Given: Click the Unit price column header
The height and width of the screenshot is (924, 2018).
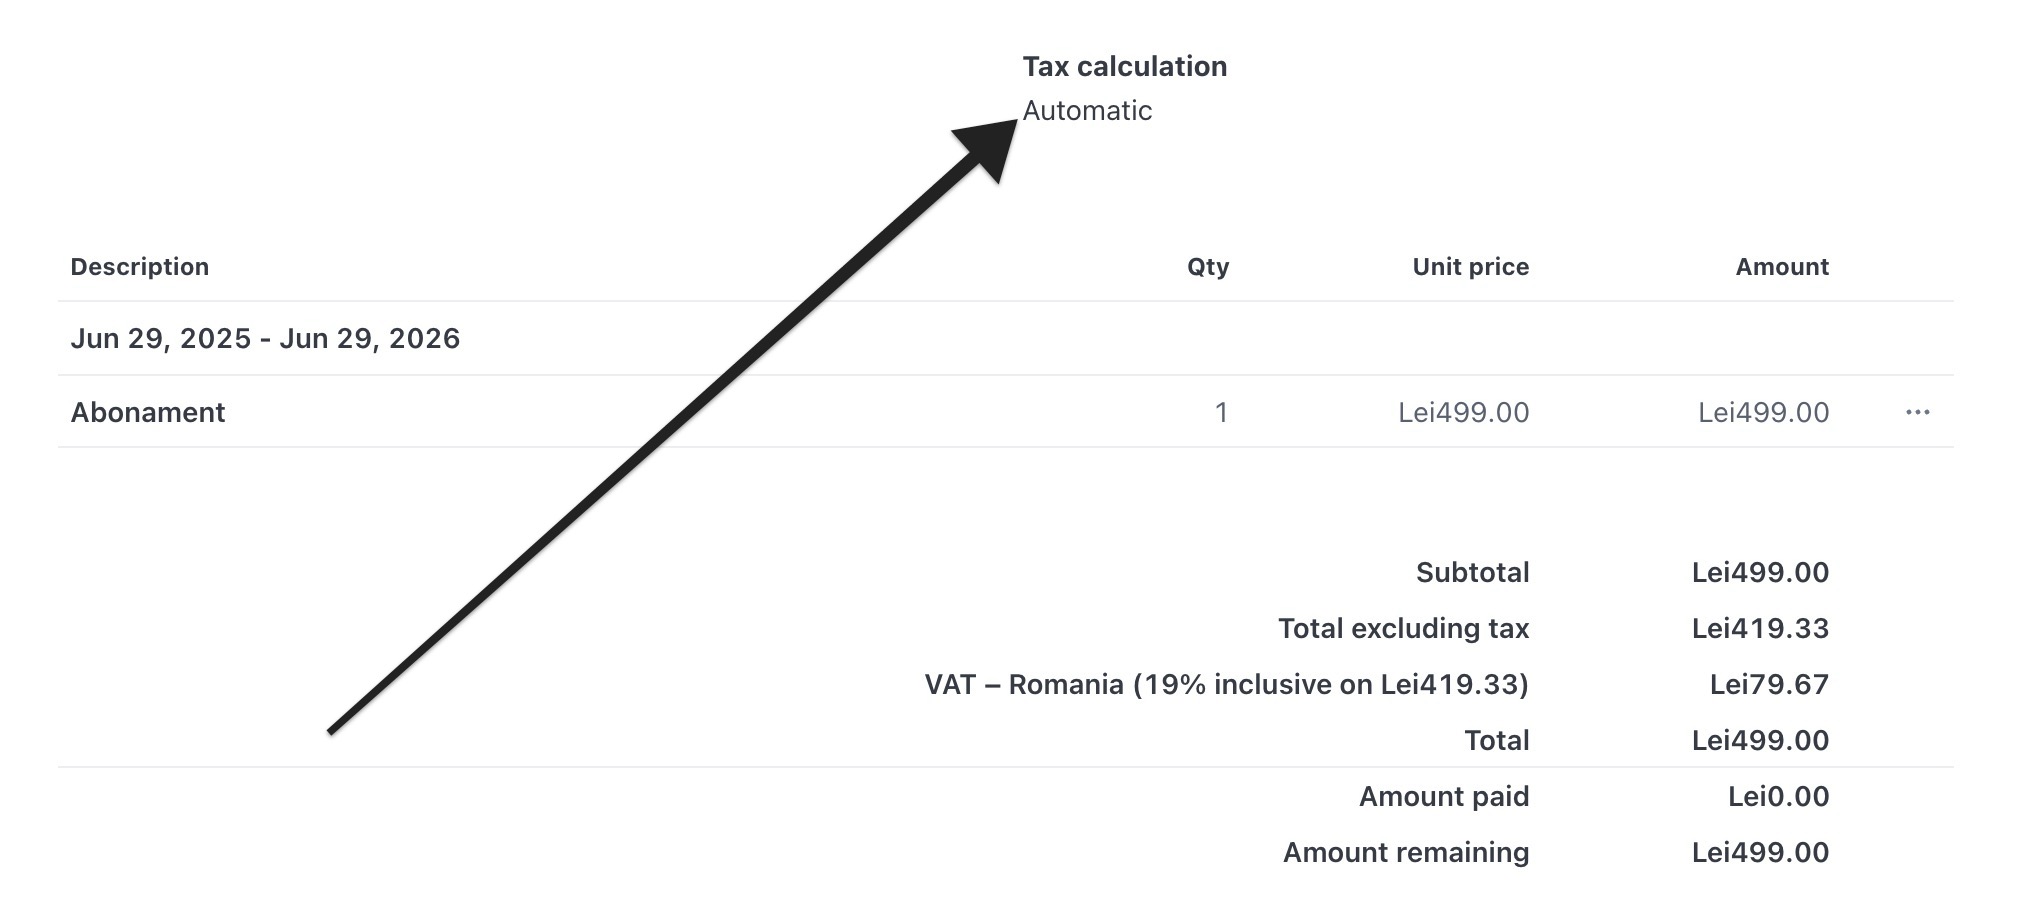Looking at the screenshot, I should [x=1469, y=266].
